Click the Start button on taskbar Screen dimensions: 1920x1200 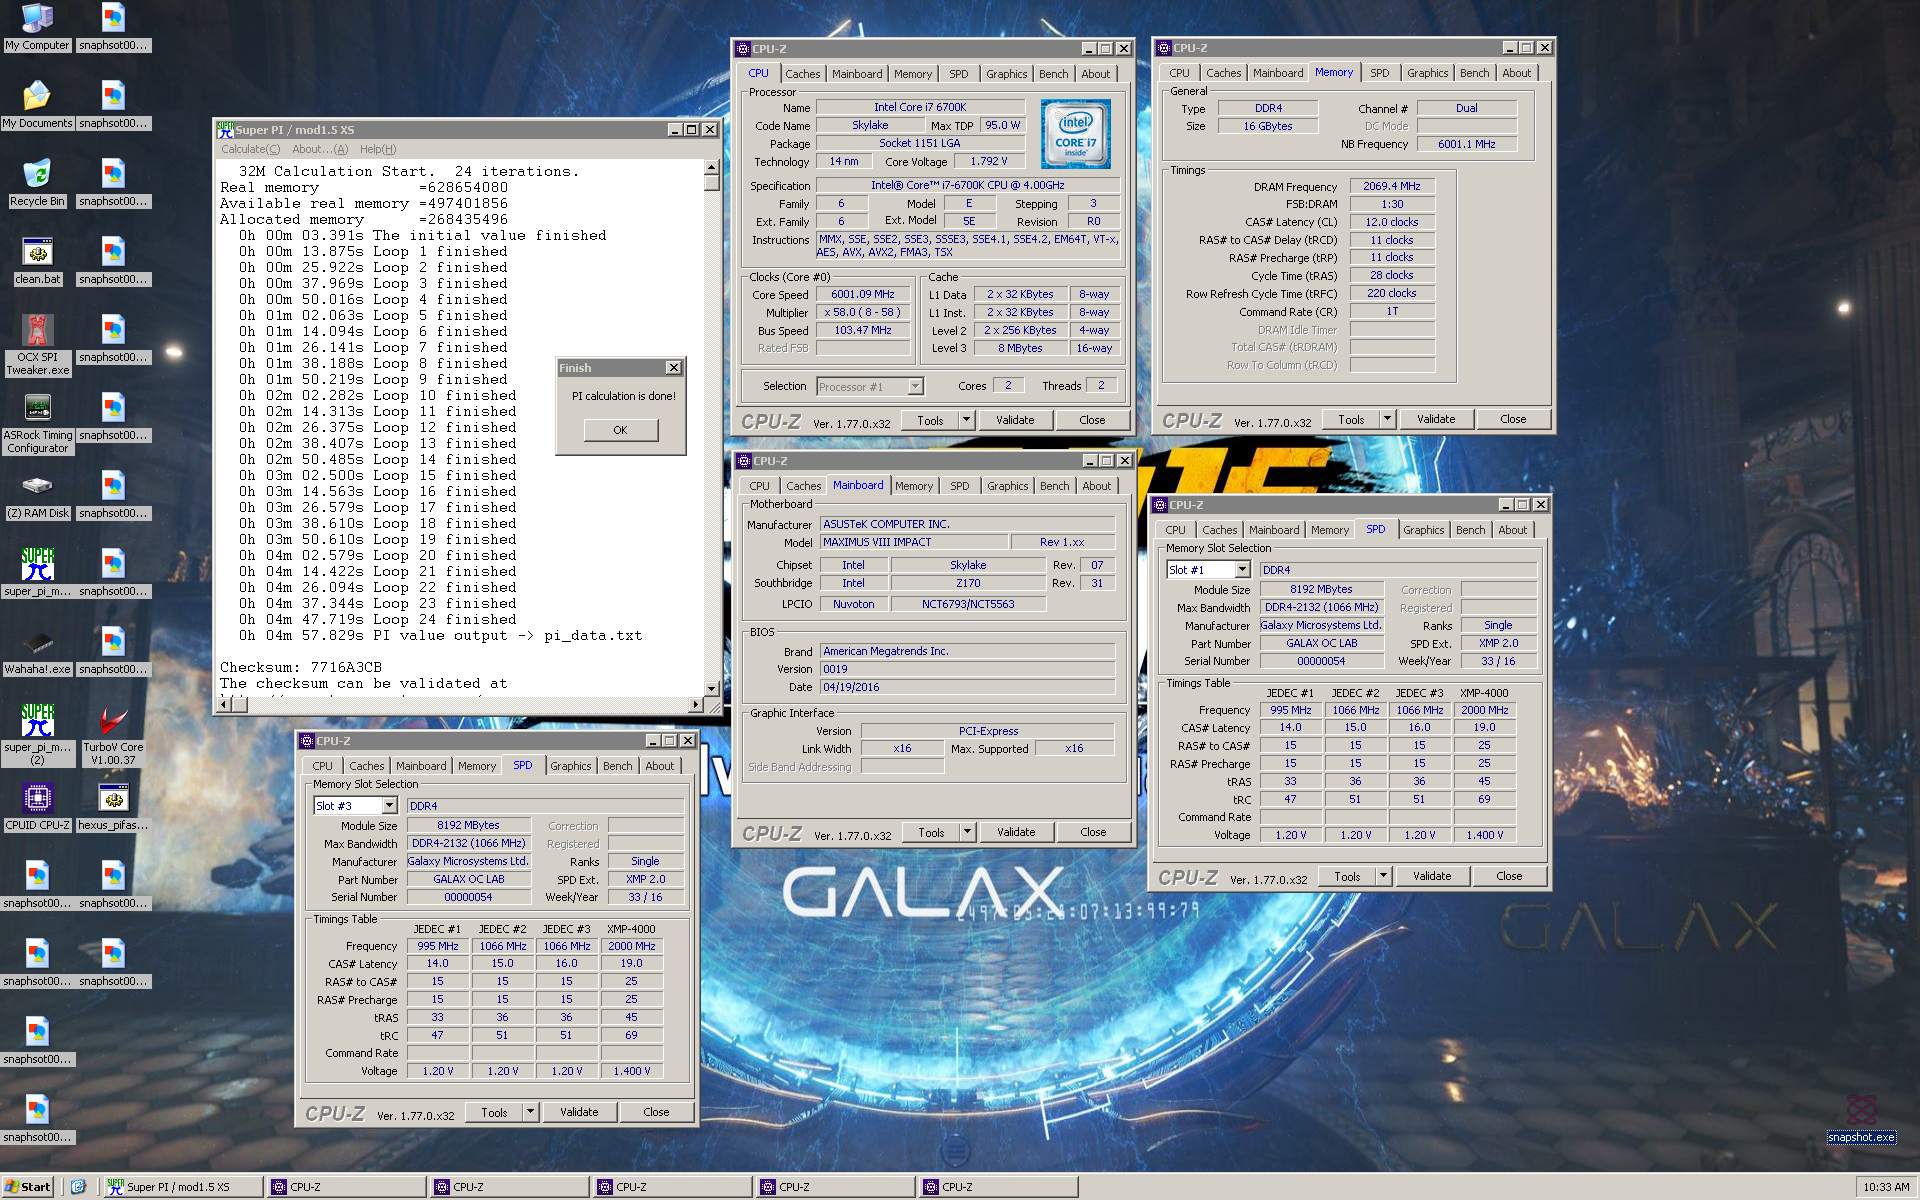pos(28,1187)
